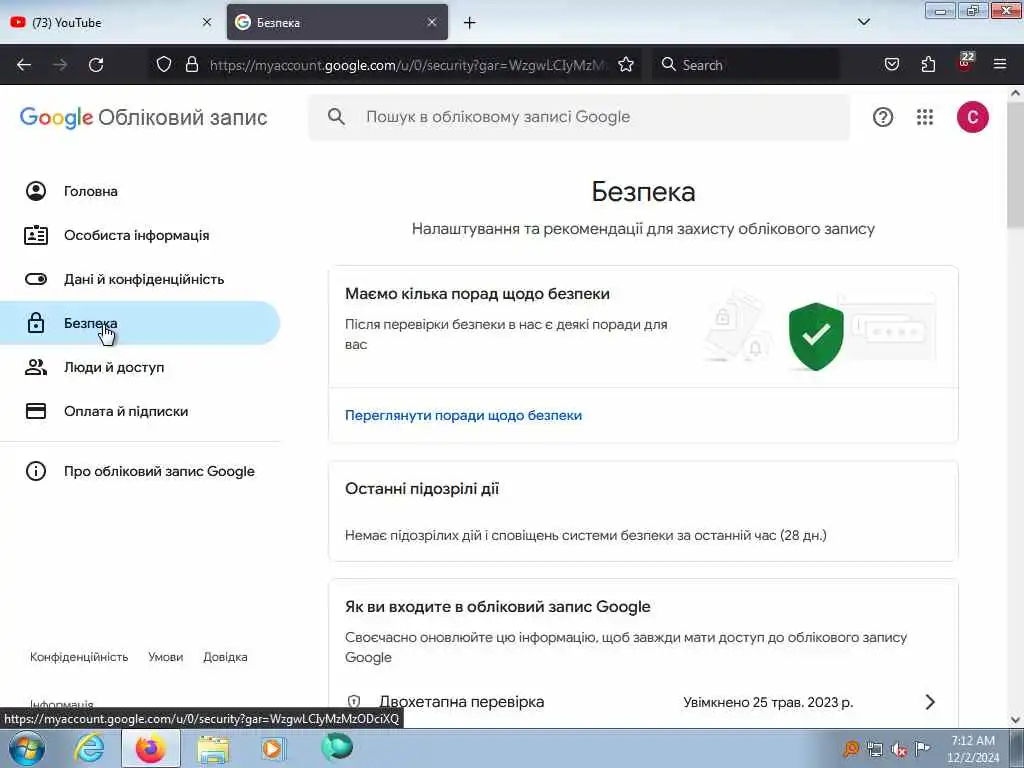Click the green shield checkmark image
This screenshot has width=1024, height=768.
816,336
